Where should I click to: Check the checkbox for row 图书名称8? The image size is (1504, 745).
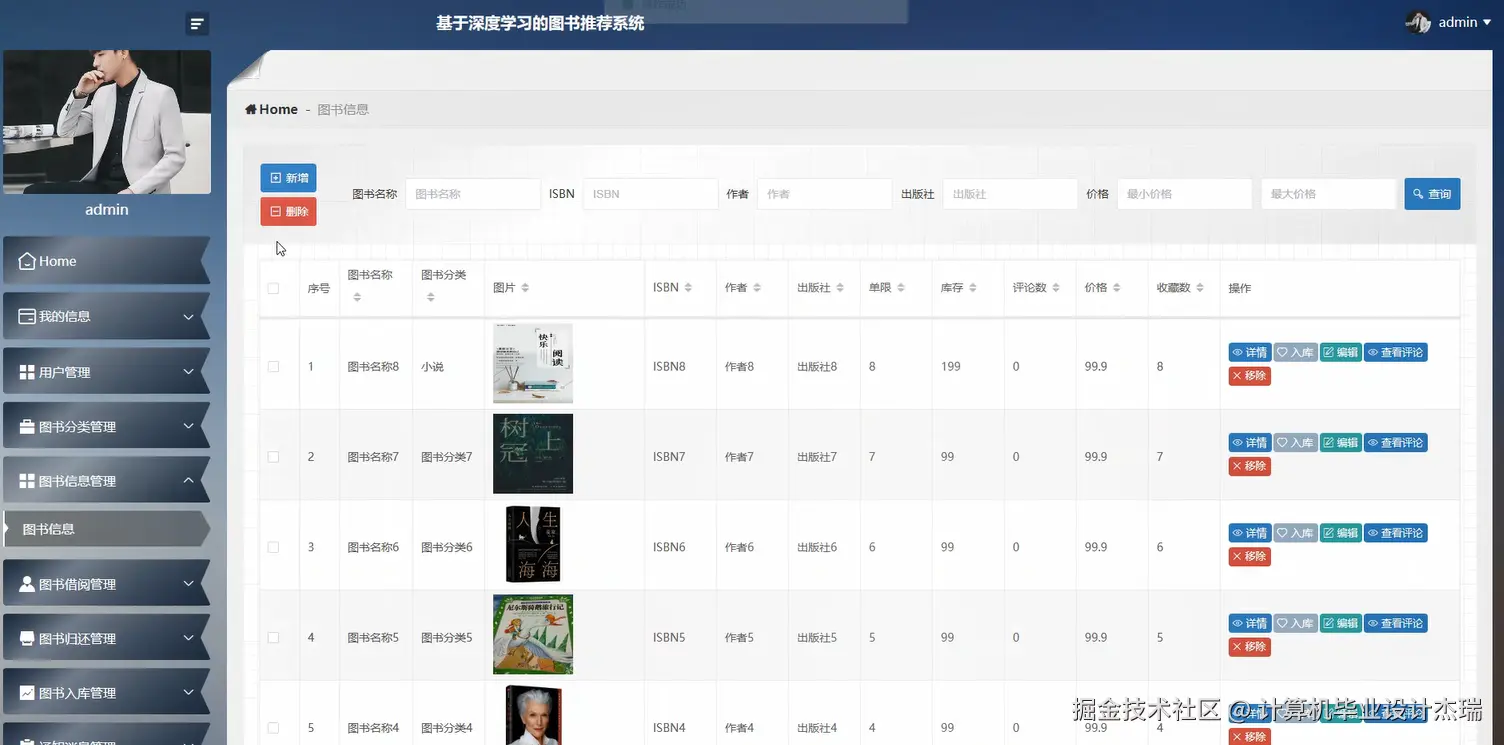[x=274, y=367]
